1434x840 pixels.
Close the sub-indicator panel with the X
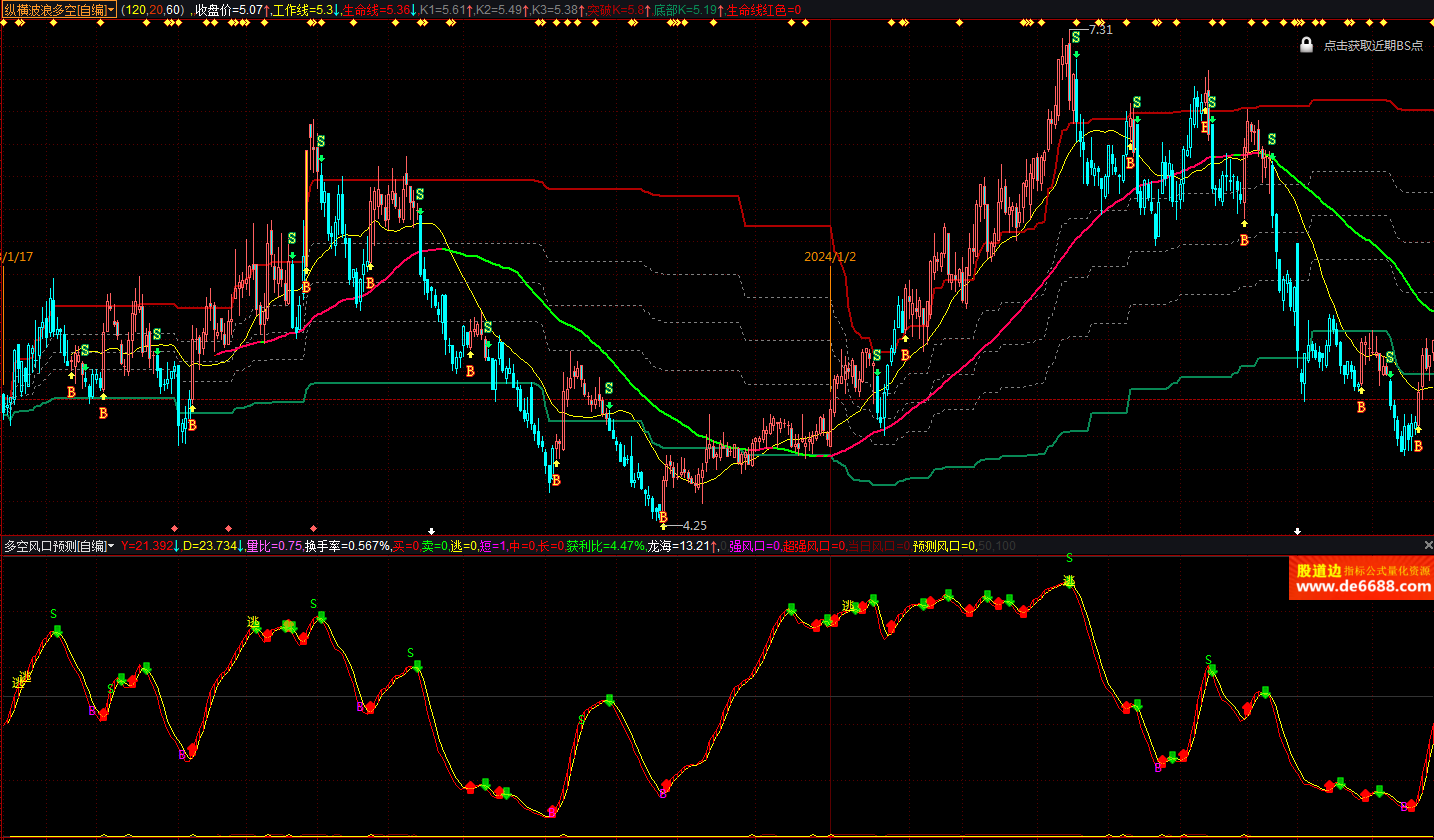click(1428, 545)
